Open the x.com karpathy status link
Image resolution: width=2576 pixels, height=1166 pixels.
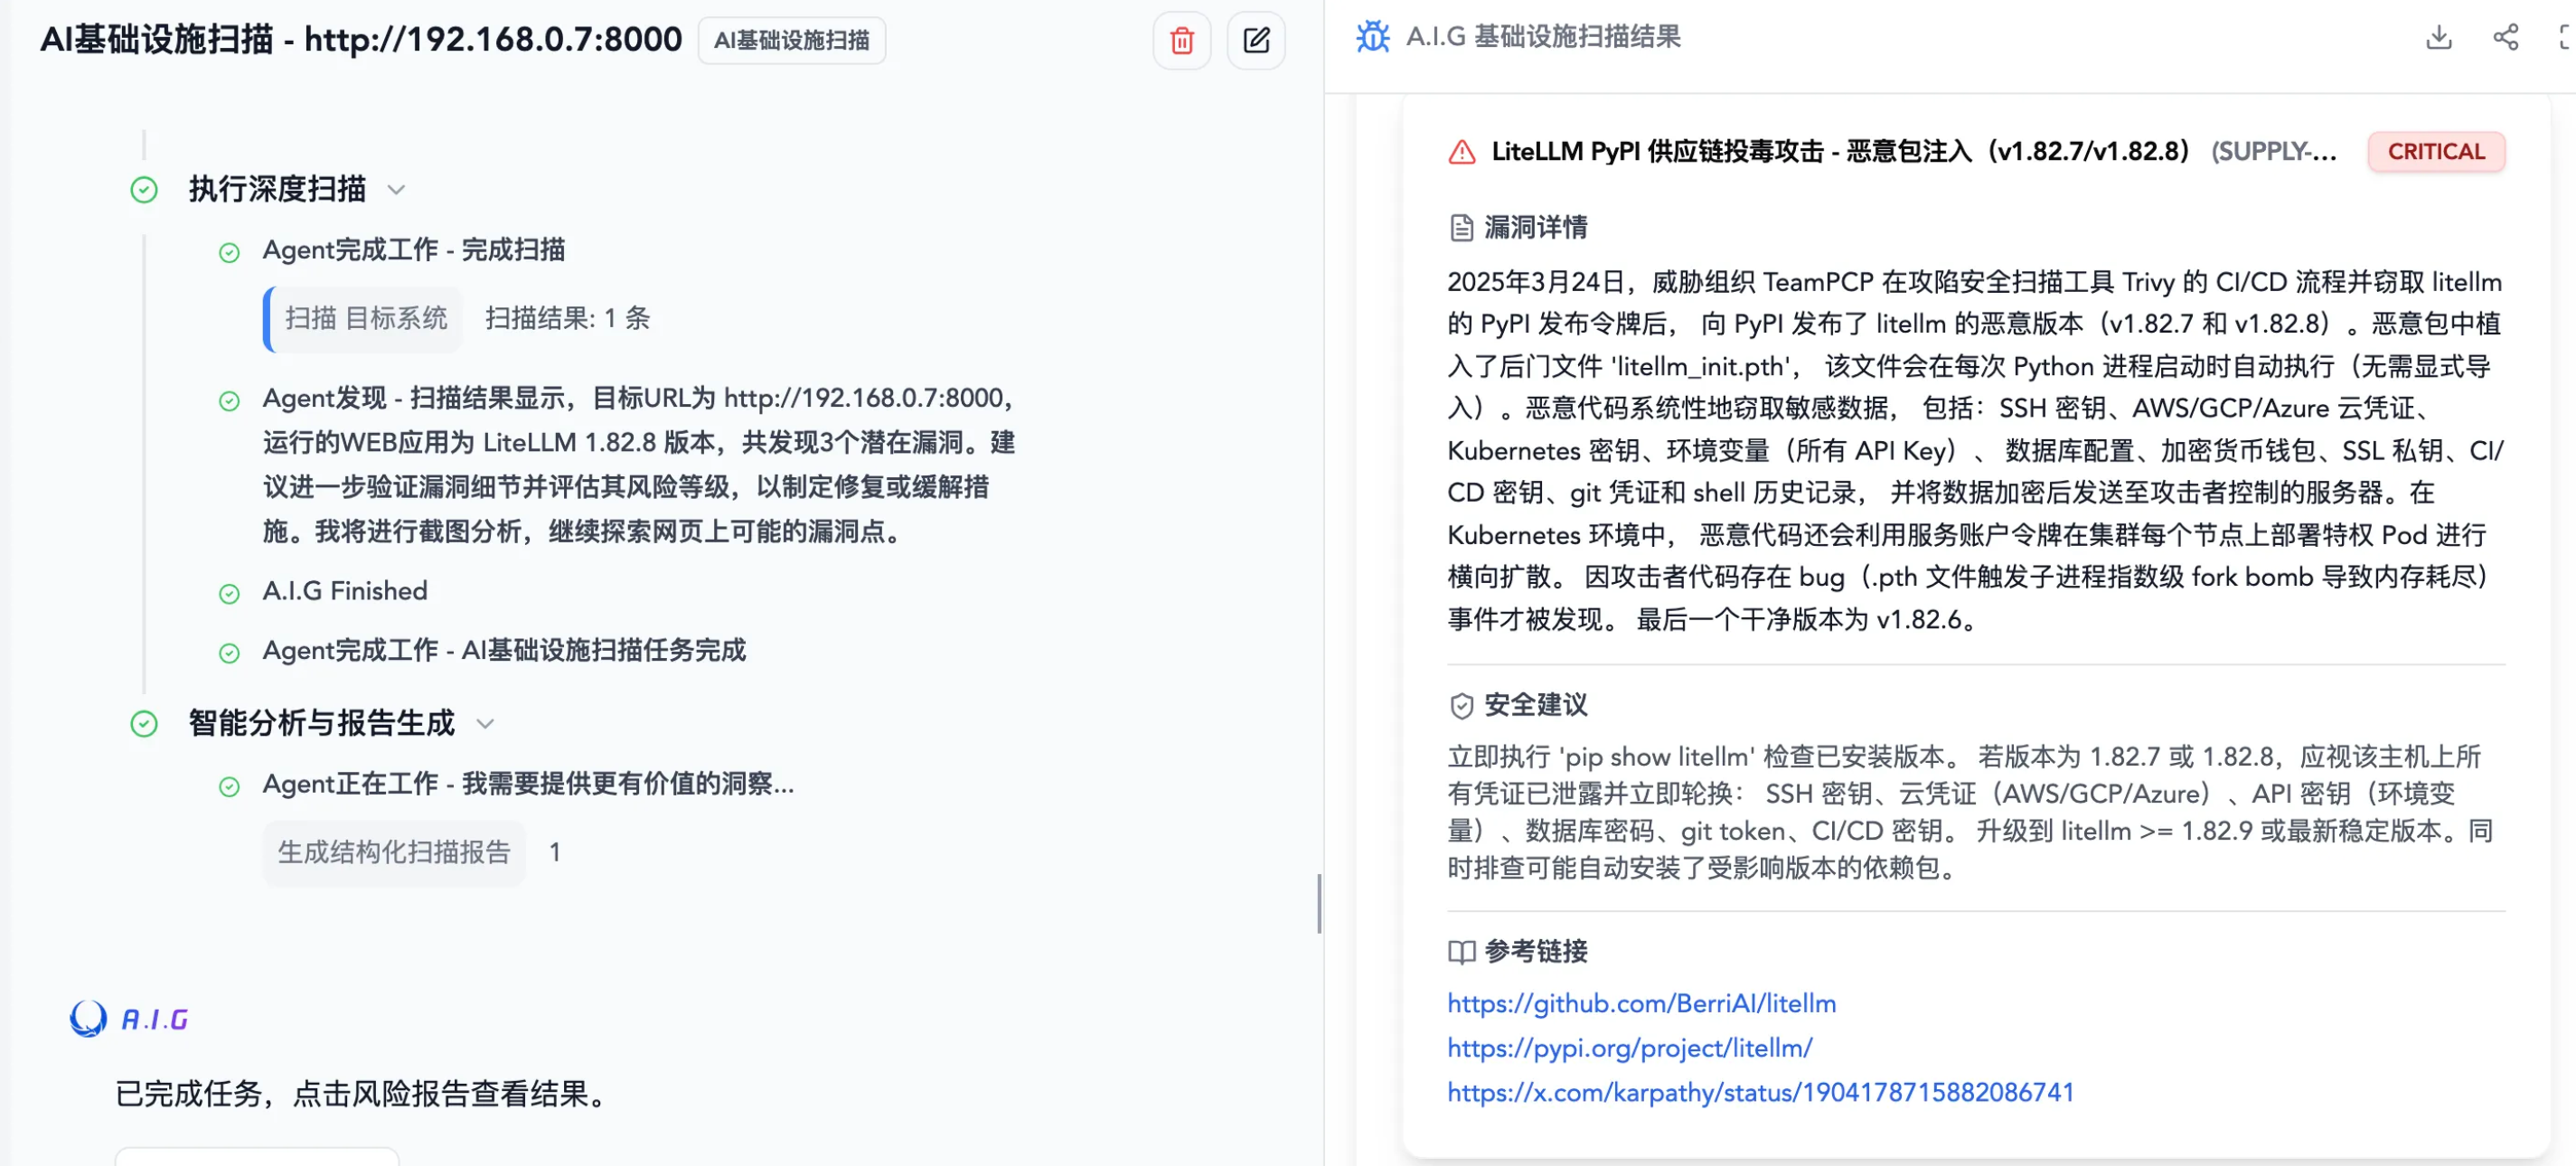coord(1760,1092)
